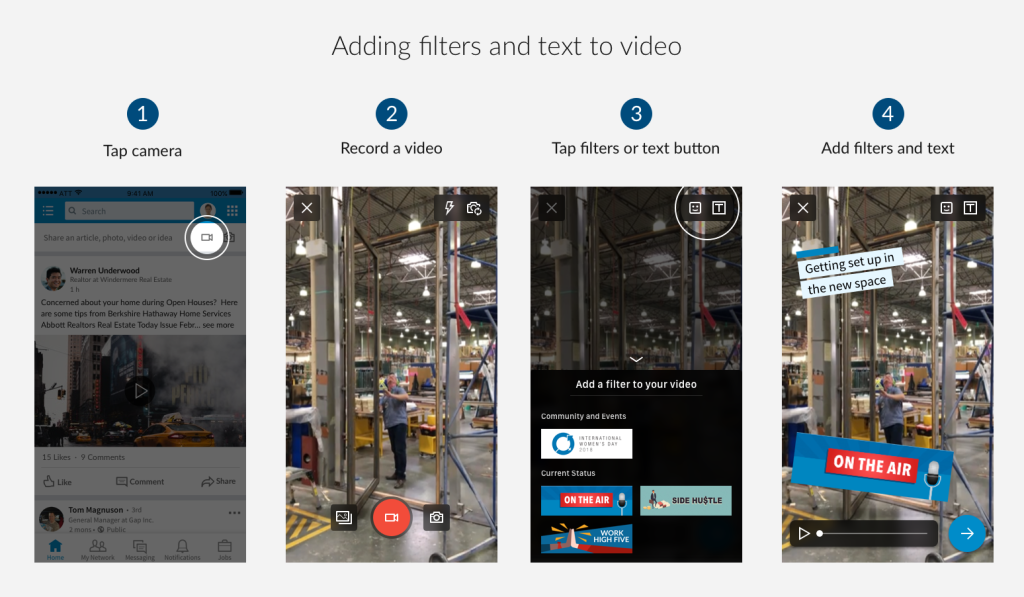1024x597 pixels.
Task: Toggle the camera flash icon
Action: [x=449, y=208]
